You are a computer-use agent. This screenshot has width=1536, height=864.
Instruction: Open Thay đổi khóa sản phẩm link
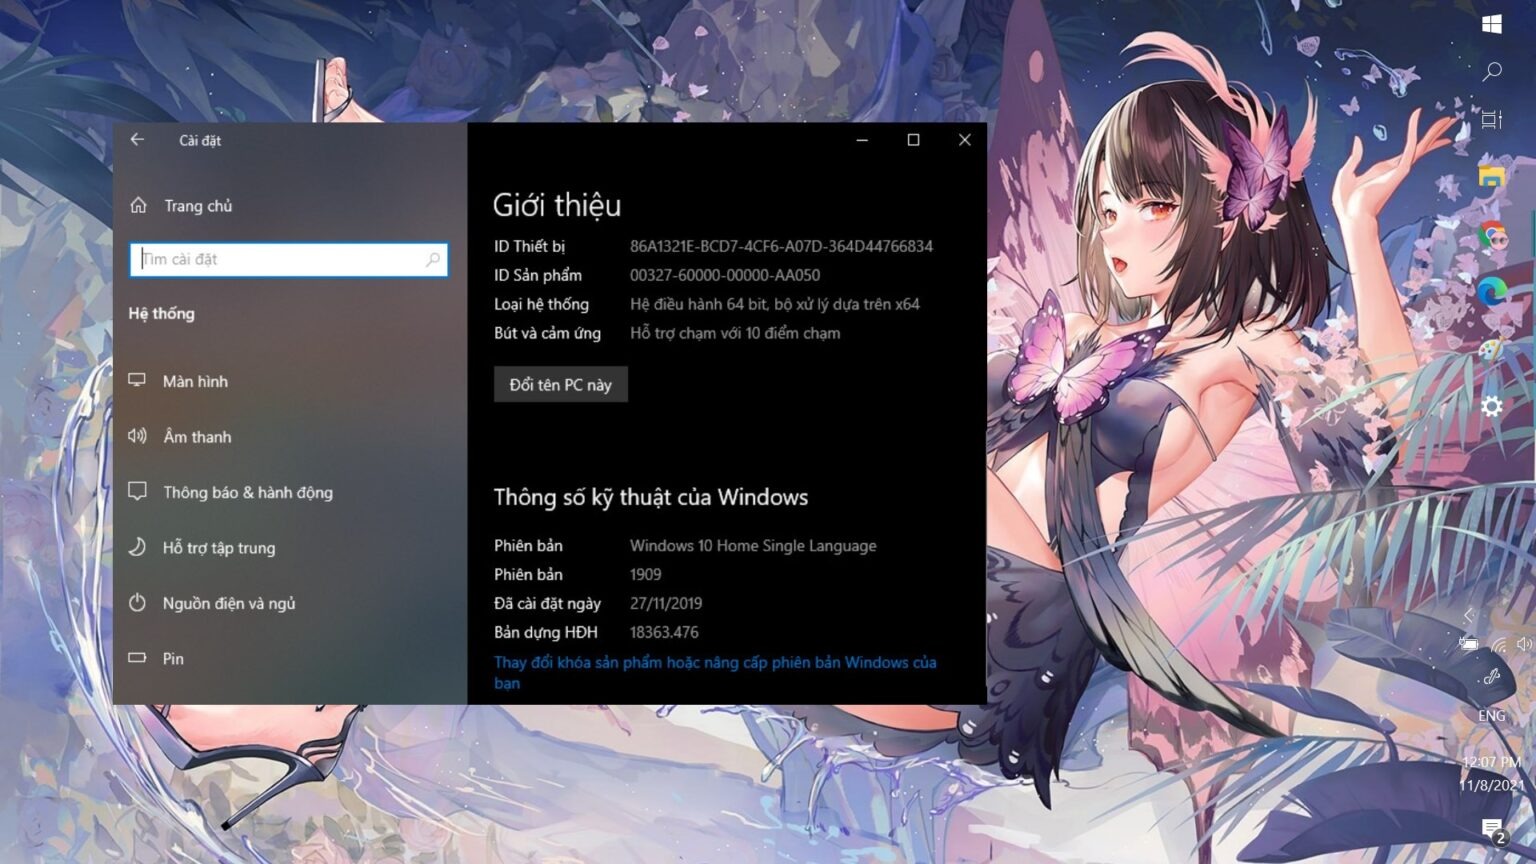(715, 672)
